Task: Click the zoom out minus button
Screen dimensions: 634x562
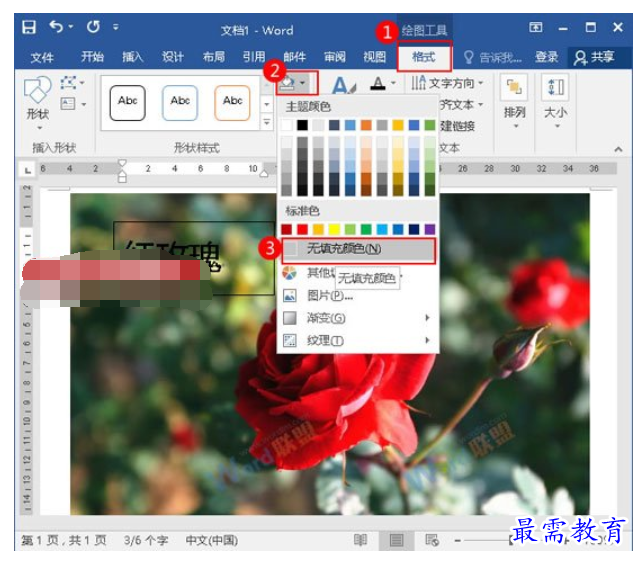Action: pos(458,540)
